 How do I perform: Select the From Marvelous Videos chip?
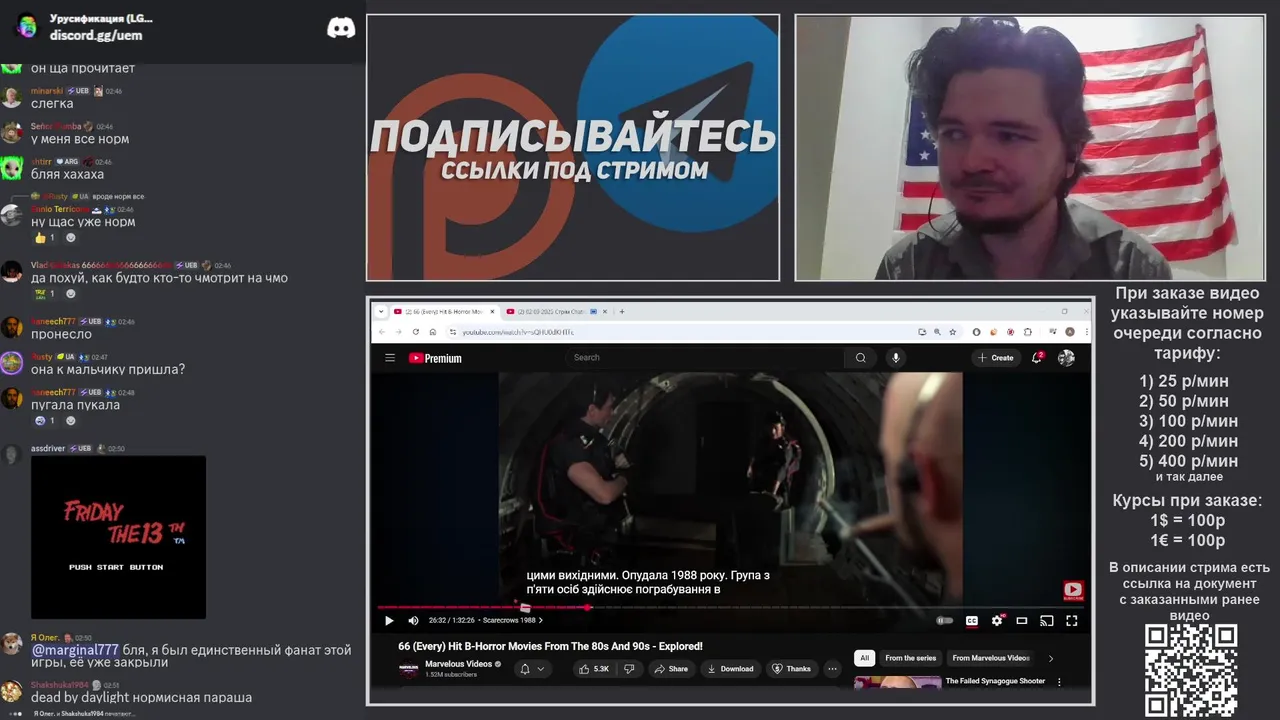click(990, 658)
